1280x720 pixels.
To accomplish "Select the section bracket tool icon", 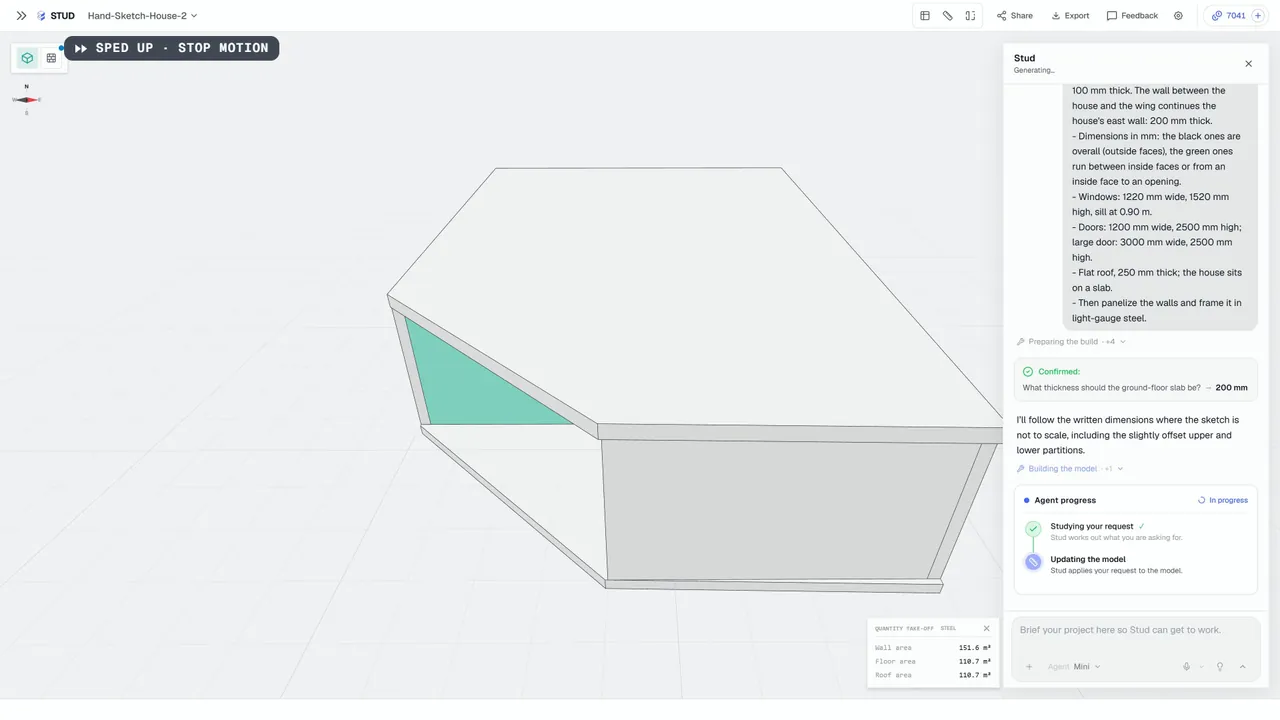I will 971,16.
